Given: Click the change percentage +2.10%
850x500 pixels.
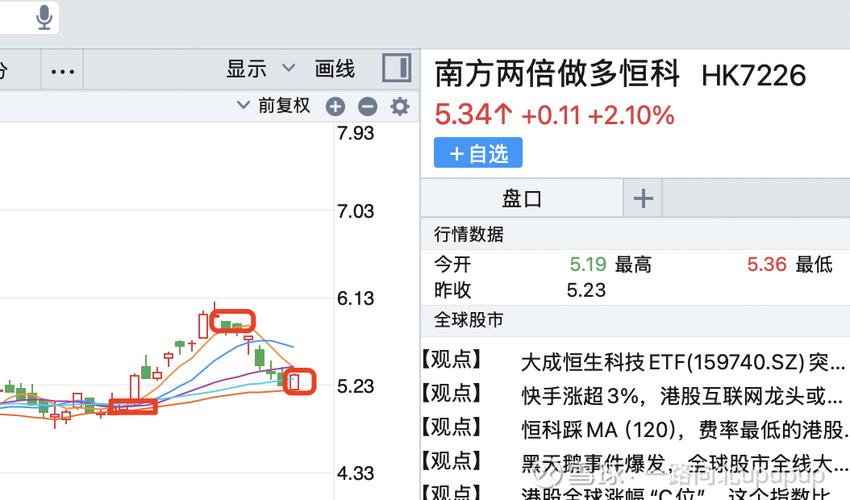Looking at the screenshot, I should (631, 116).
